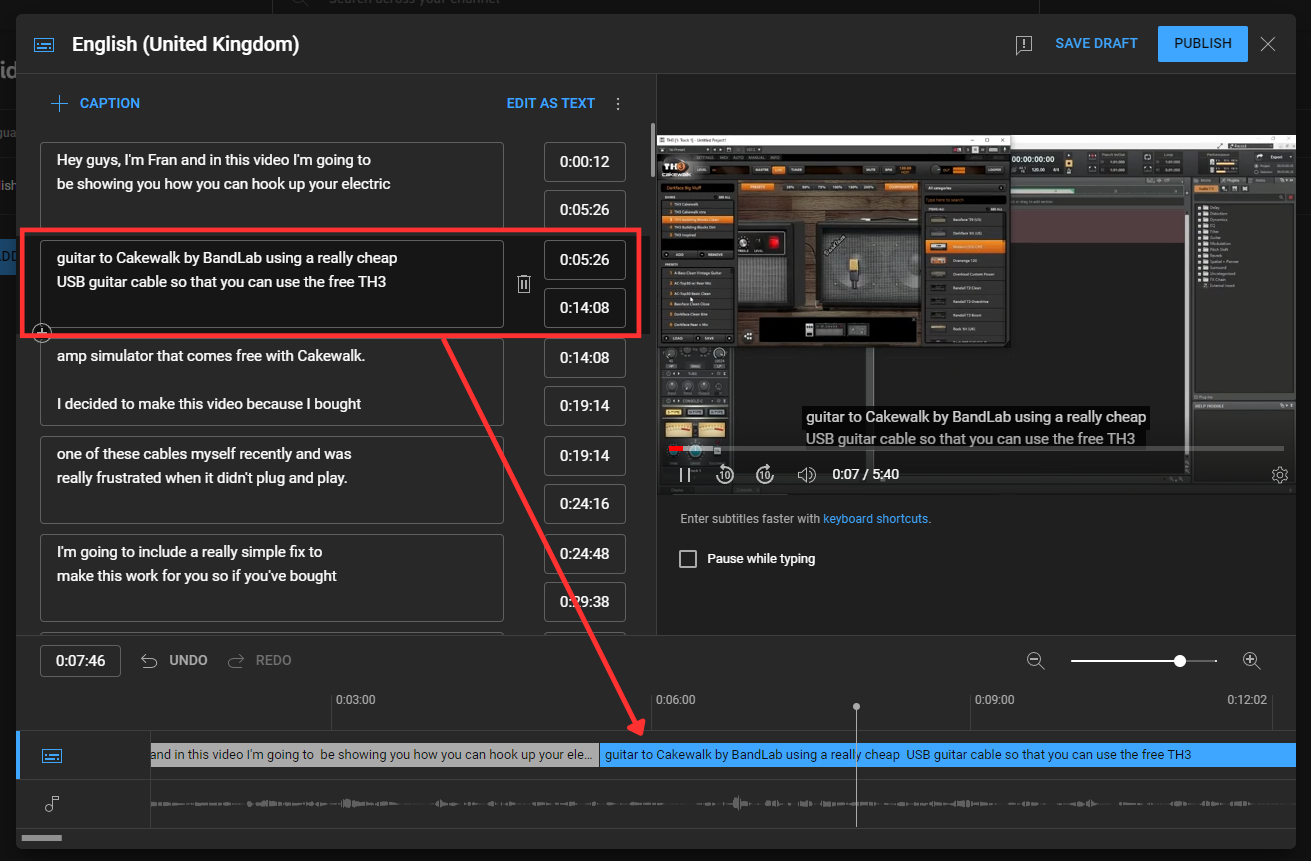The image size is (1311, 861).
Task: Adjust the timeline zoom slider handle
Action: pyautogui.click(x=1180, y=661)
